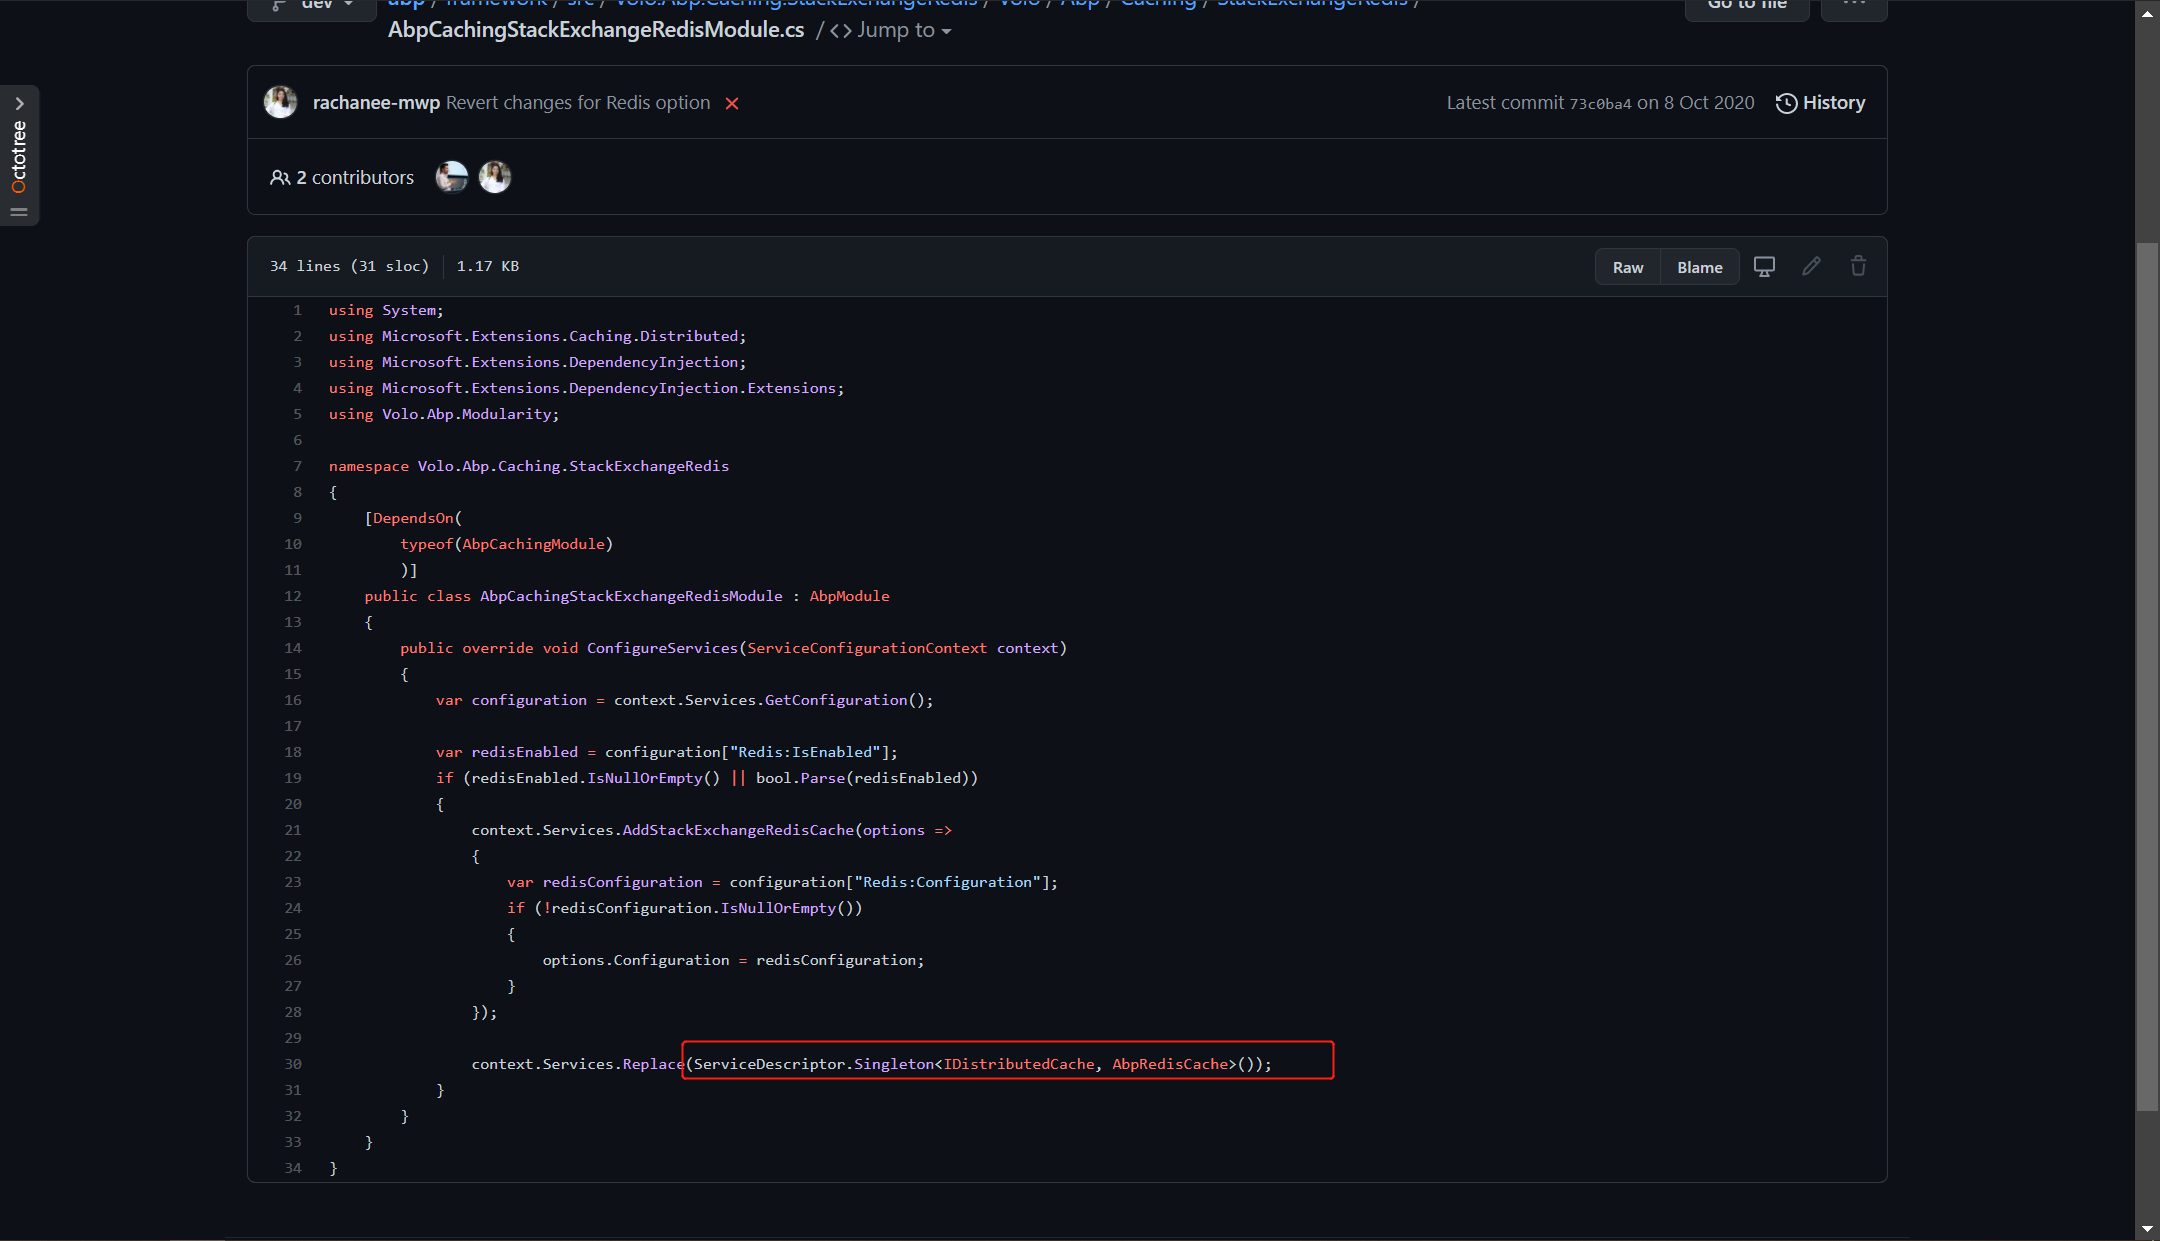This screenshot has height=1241, width=2160.
Task: View the 2 contributors list
Action: click(x=342, y=177)
